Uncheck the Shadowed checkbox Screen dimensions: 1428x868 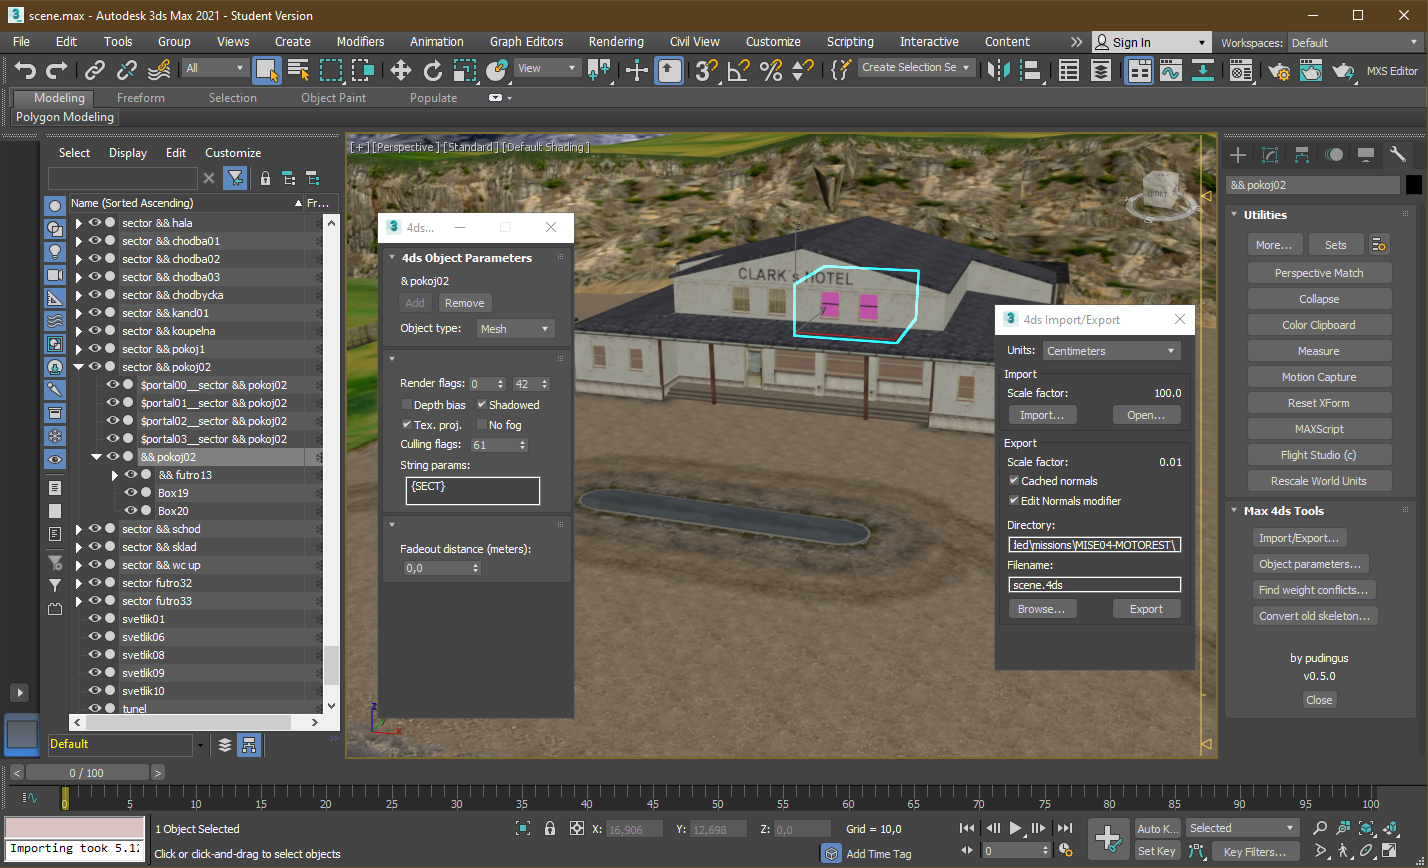(482, 405)
